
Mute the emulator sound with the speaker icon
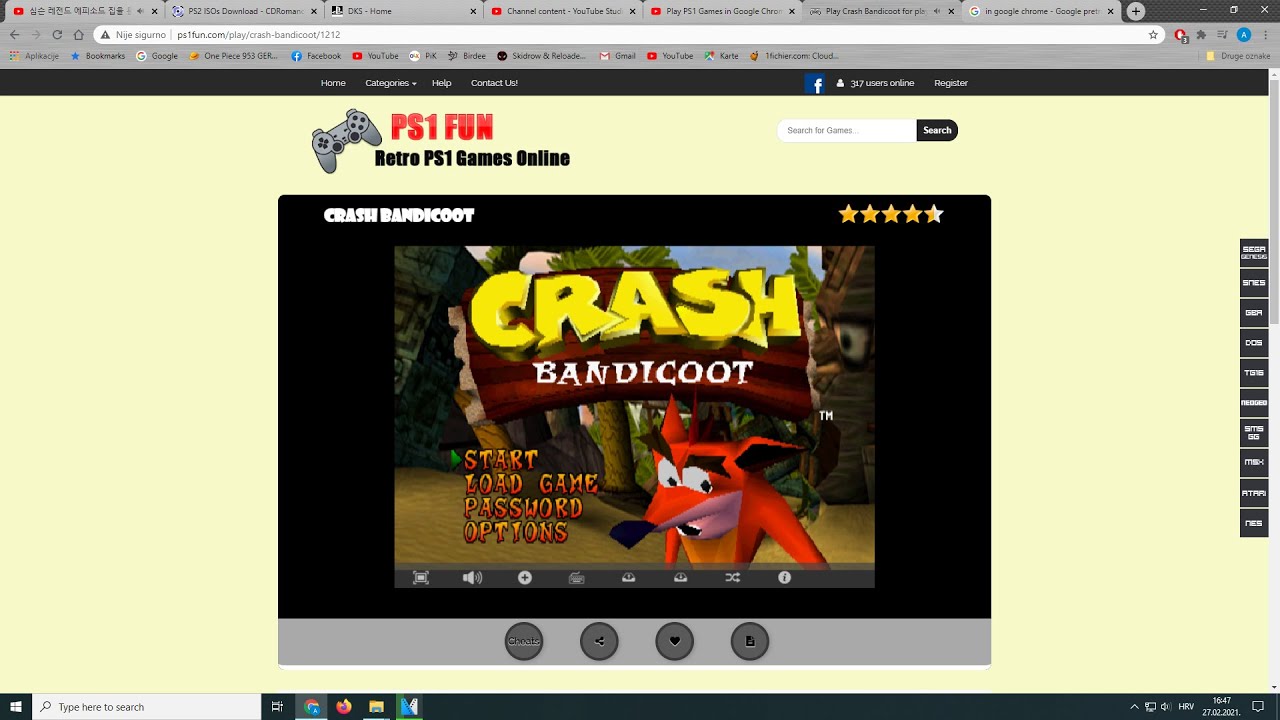coord(472,578)
